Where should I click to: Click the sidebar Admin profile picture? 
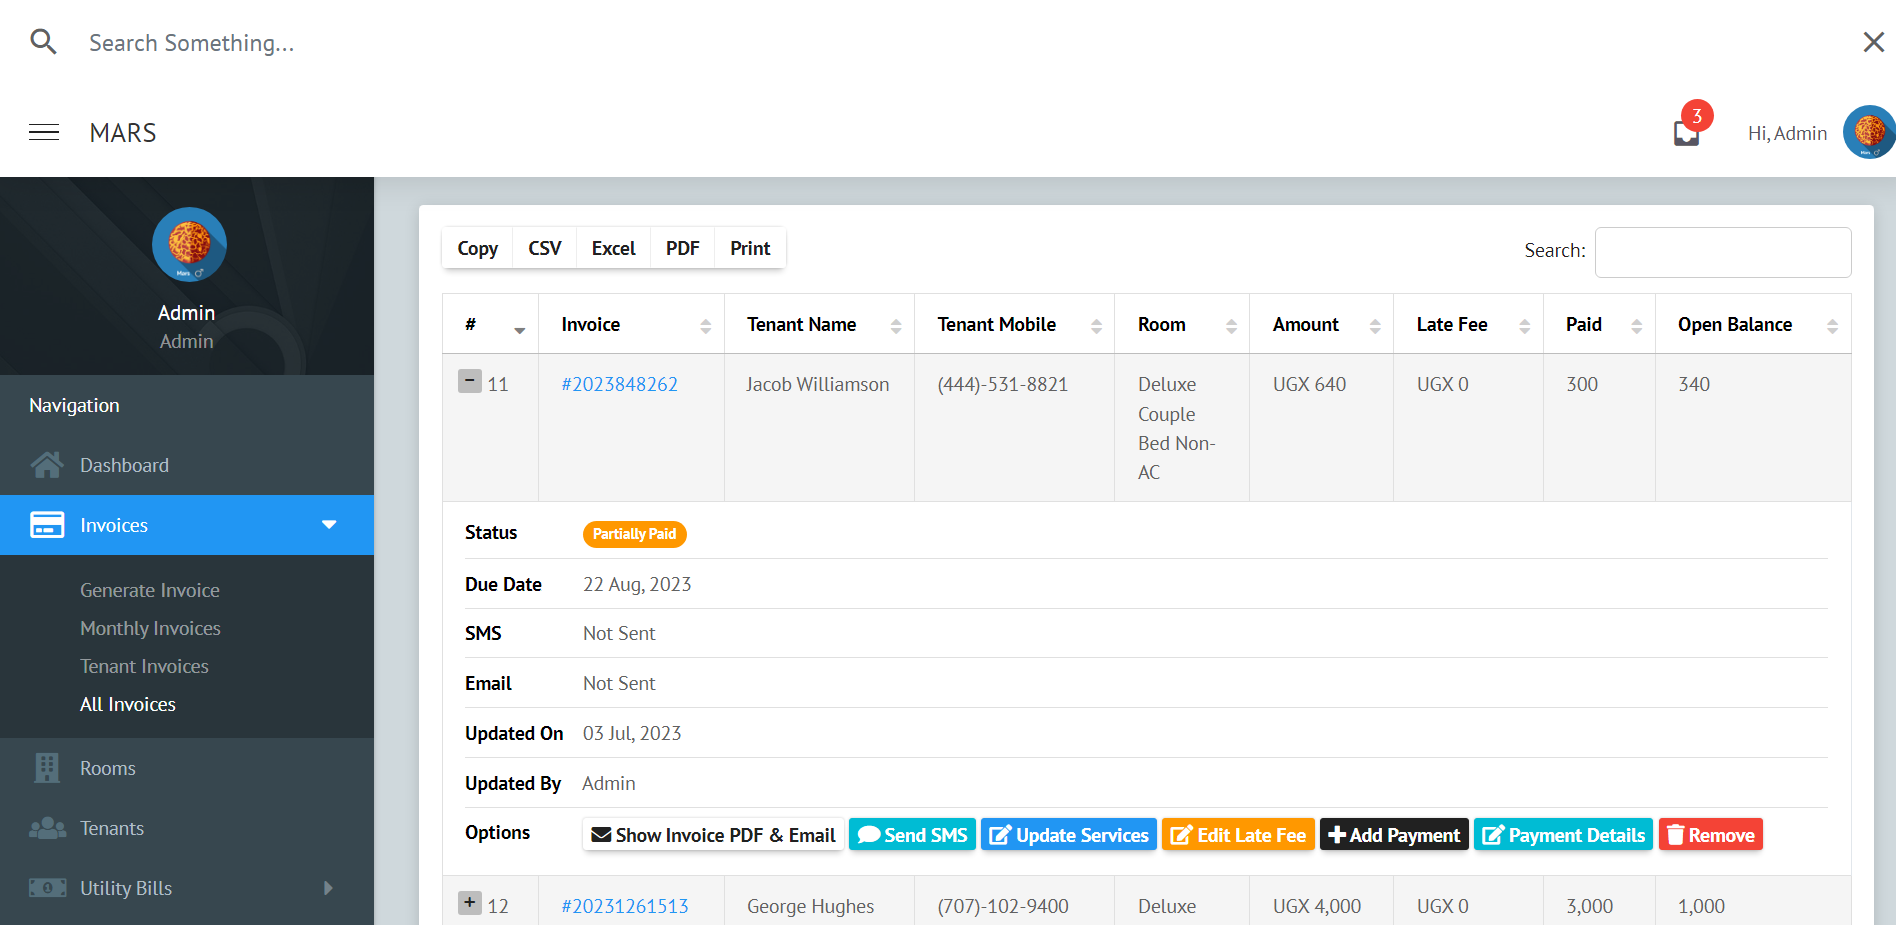point(189,245)
